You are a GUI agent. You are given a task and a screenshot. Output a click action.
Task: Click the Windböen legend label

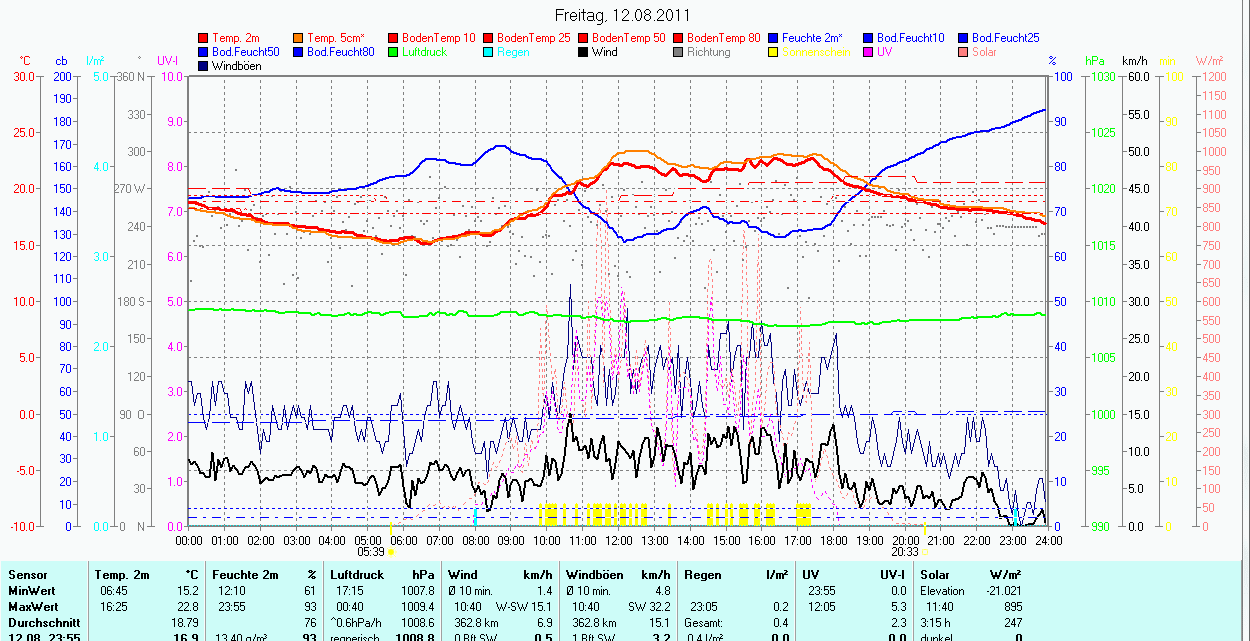click(237, 66)
